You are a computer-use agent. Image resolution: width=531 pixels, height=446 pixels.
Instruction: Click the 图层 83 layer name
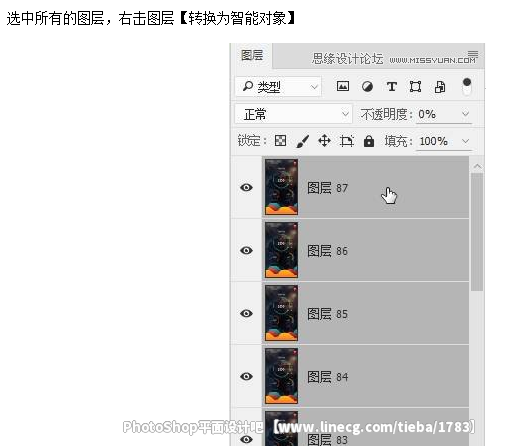point(327,440)
